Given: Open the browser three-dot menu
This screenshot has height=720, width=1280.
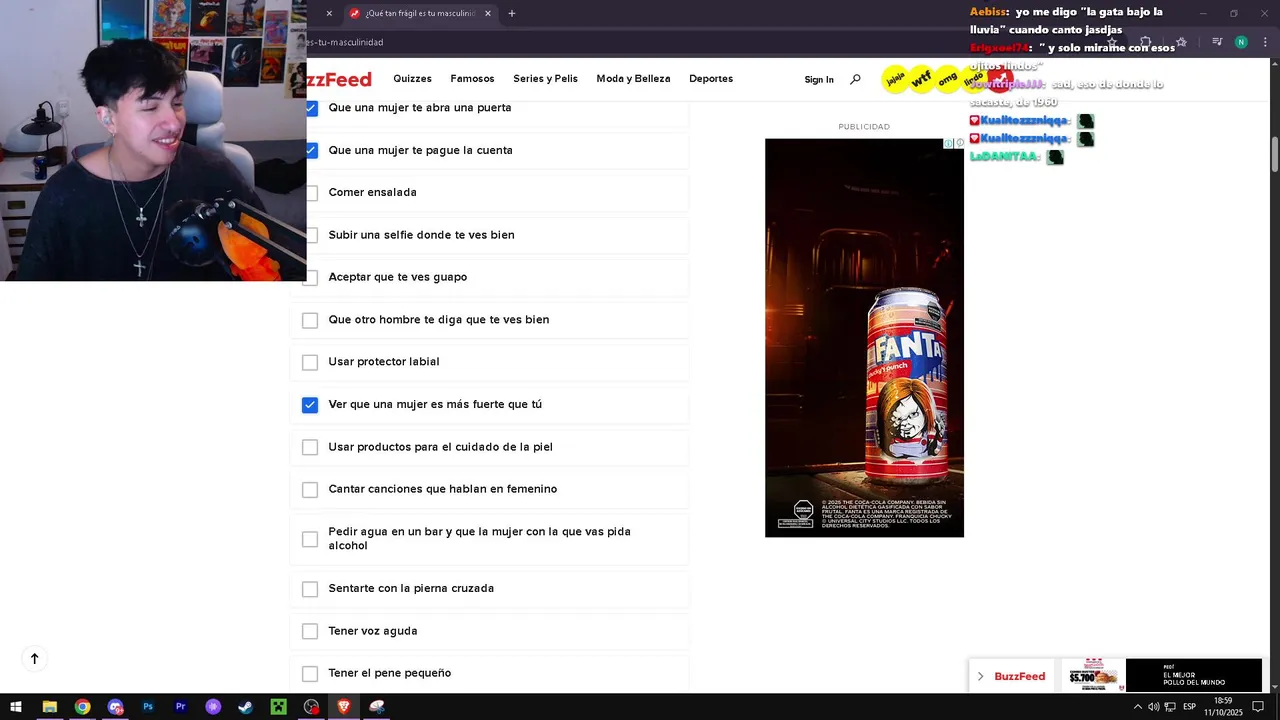Looking at the screenshot, I should [1265, 42].
